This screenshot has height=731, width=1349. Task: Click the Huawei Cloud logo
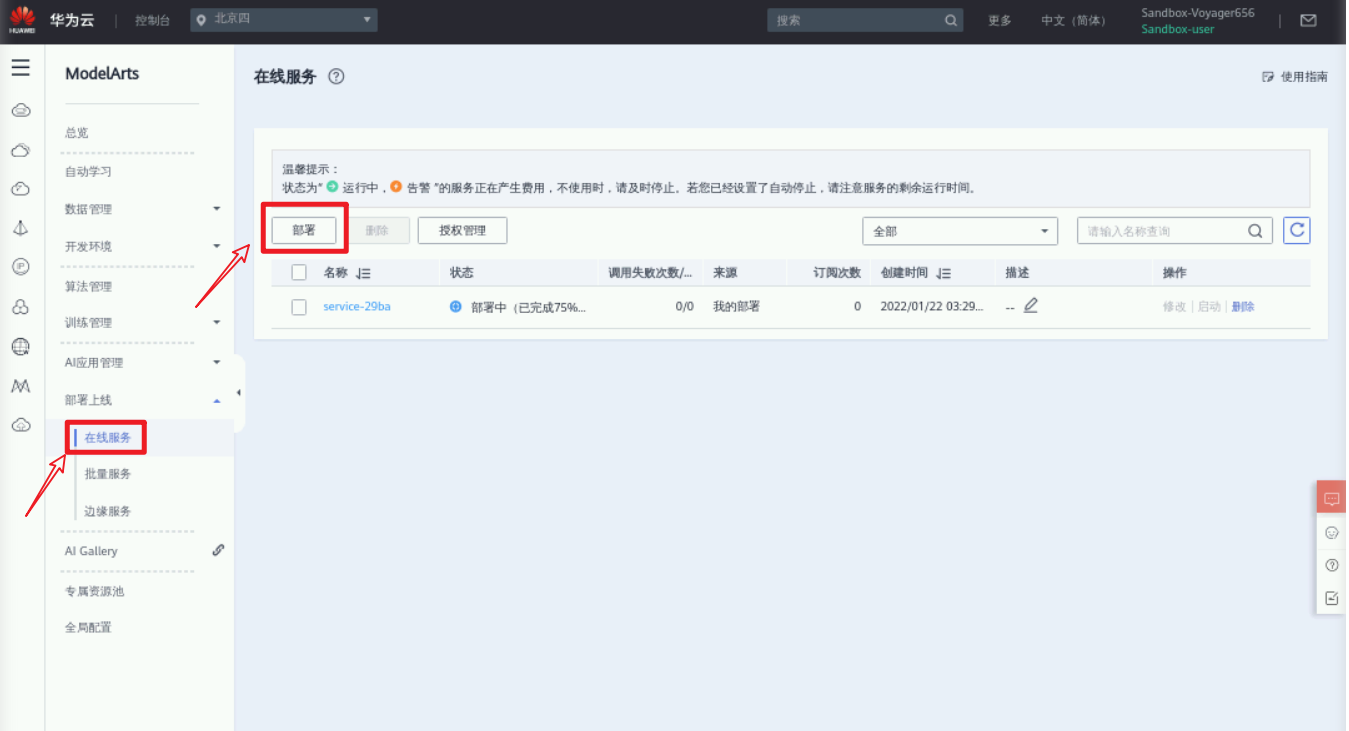pos(22,20)
